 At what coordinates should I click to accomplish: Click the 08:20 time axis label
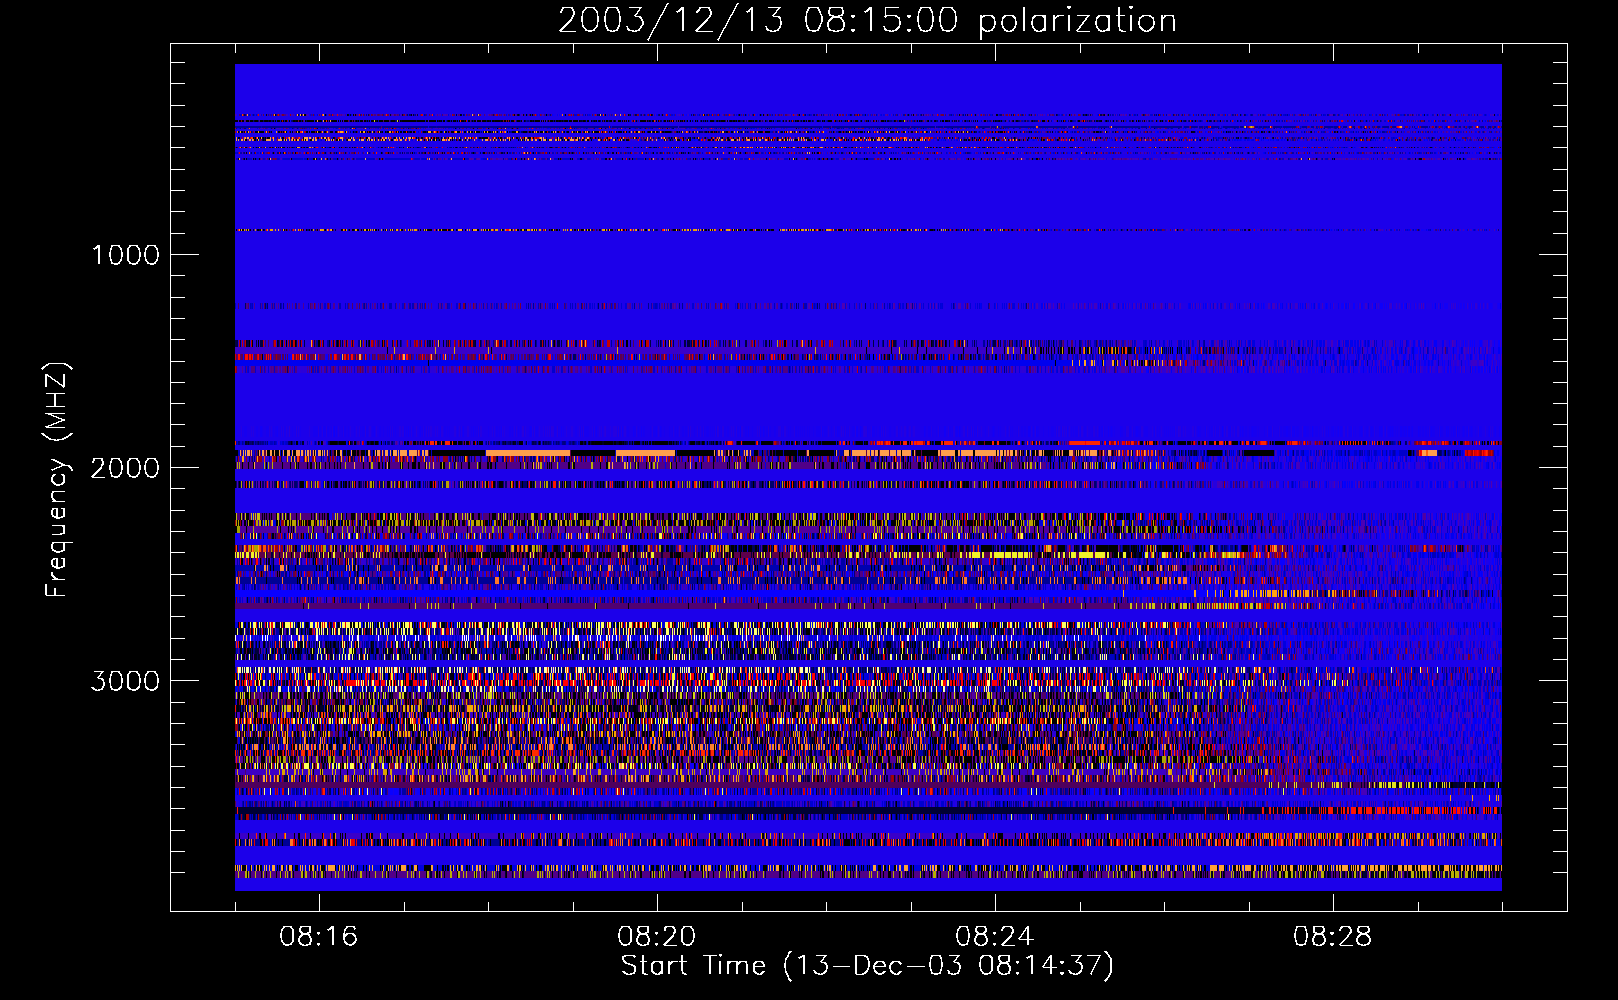click(657, 937)
